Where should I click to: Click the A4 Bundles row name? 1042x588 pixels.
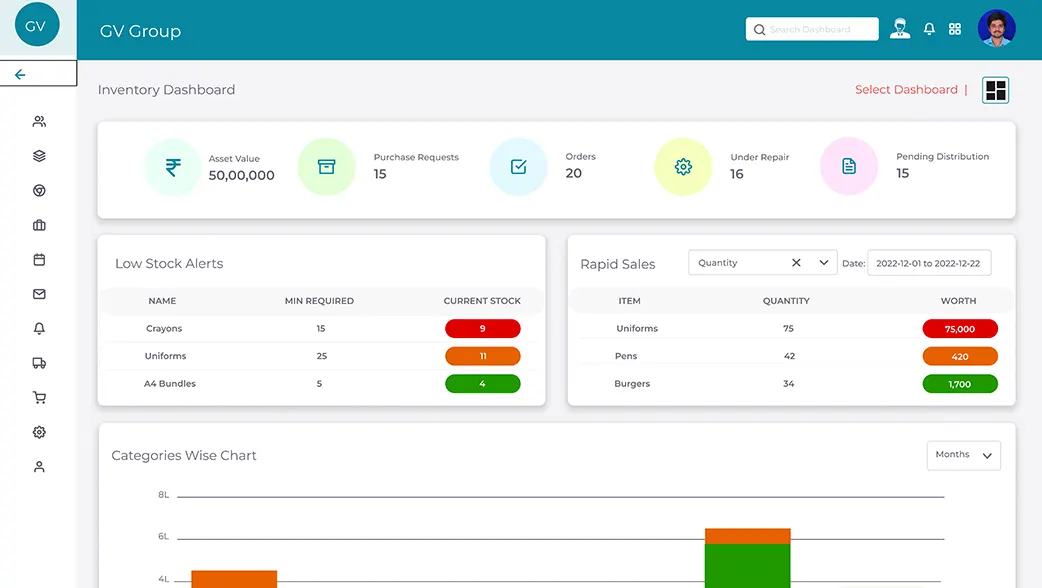coord(169,383)
